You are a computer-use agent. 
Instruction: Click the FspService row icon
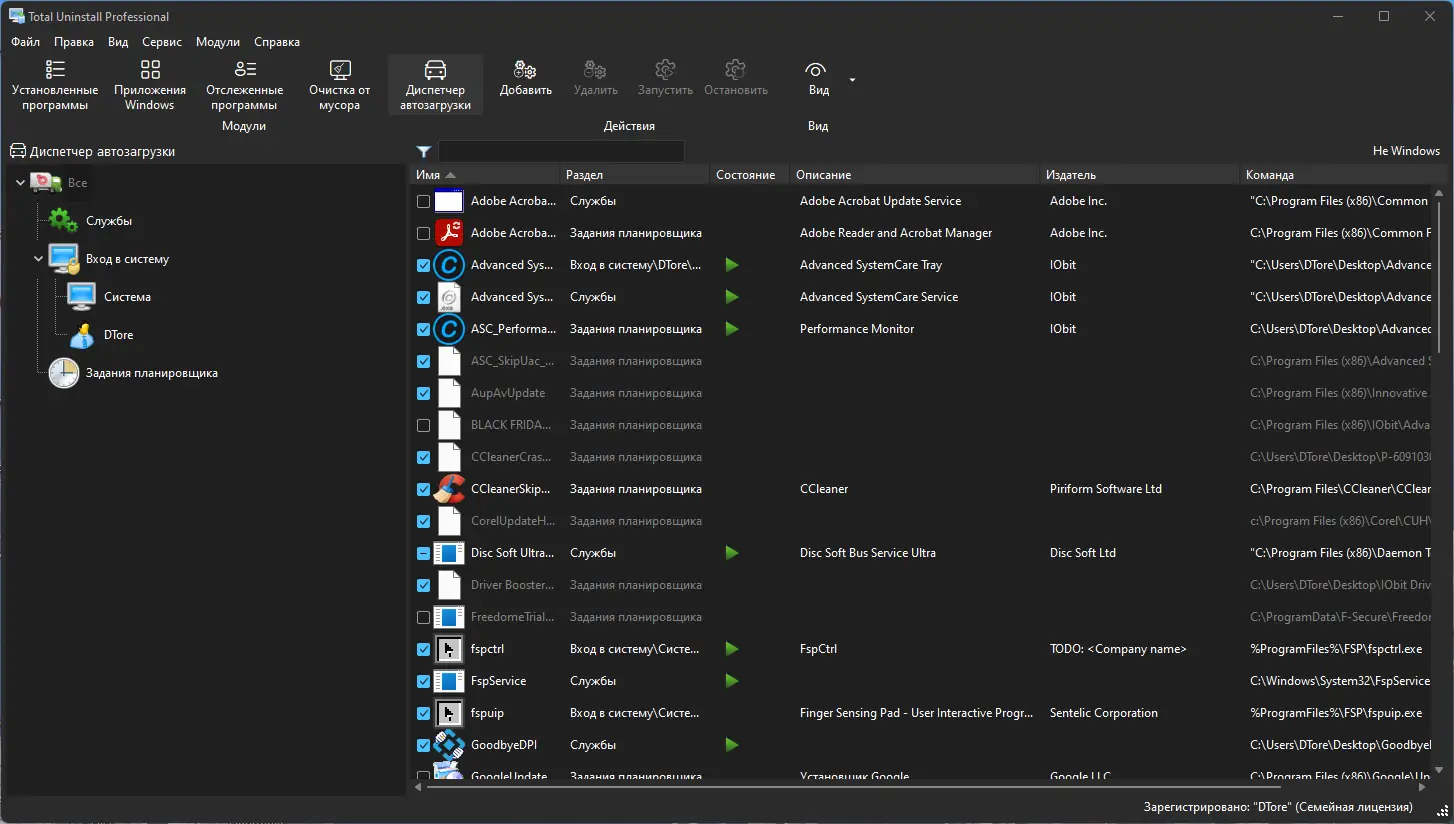click(x=449, y=681)
